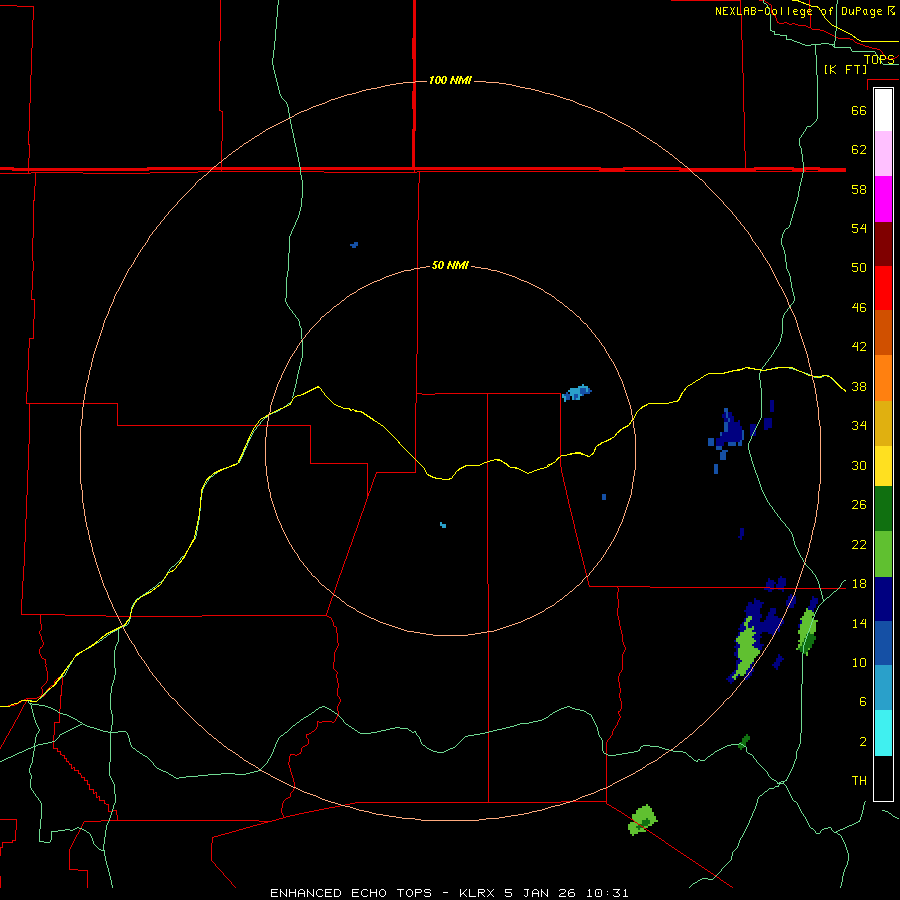Click the medium blue legend swatch
900x900 pixels.
coord(883,643)
